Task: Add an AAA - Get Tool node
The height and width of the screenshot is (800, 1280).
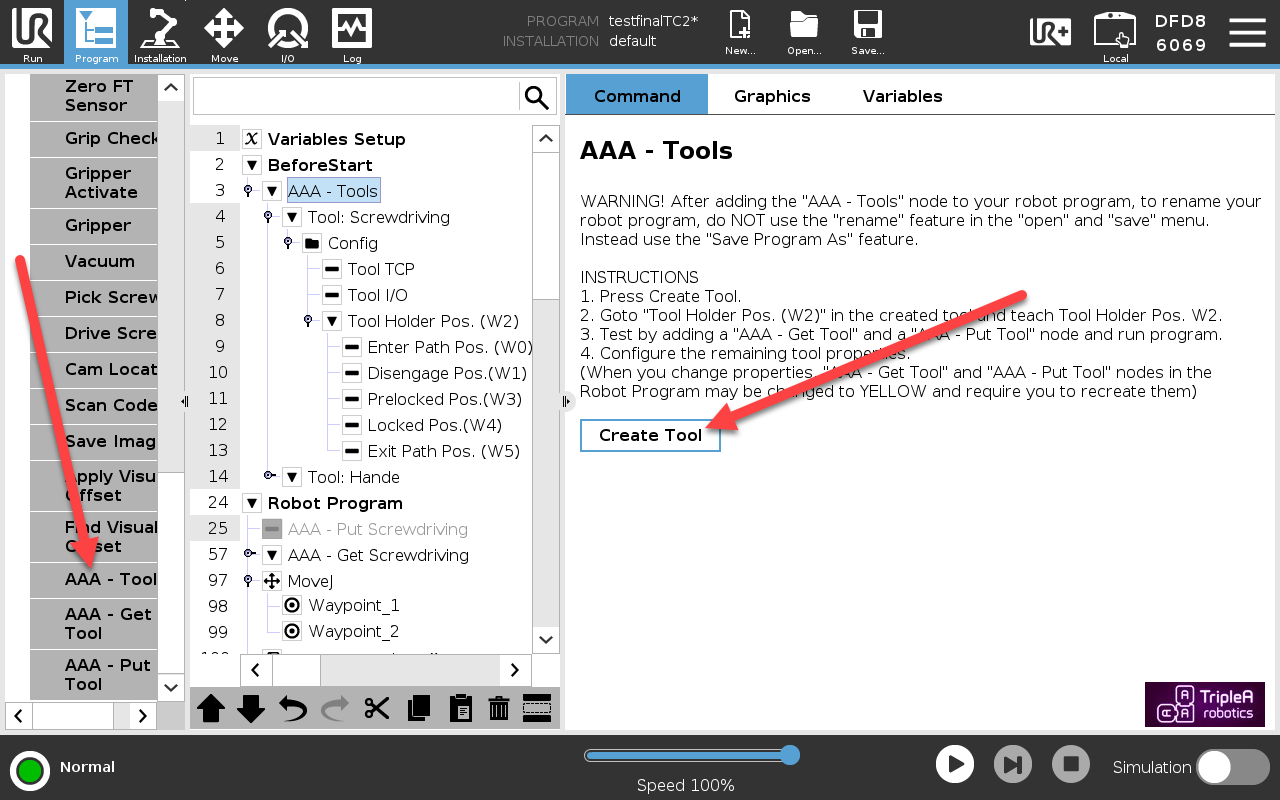Action: pos(94,624)
